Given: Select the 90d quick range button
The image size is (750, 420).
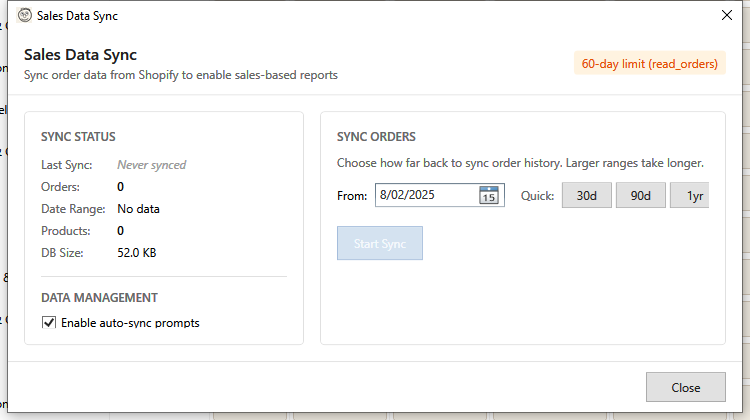Looking at the screenshot, I should click(640, 195).
